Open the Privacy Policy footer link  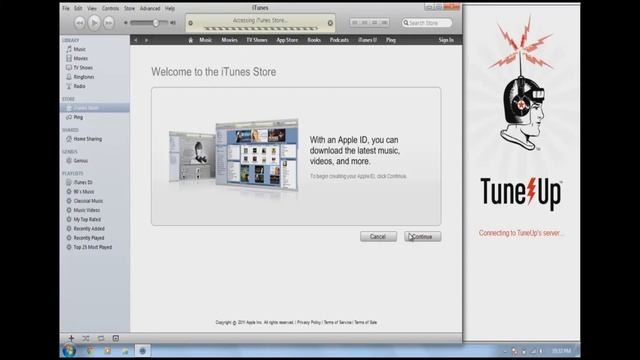point(309,322)
